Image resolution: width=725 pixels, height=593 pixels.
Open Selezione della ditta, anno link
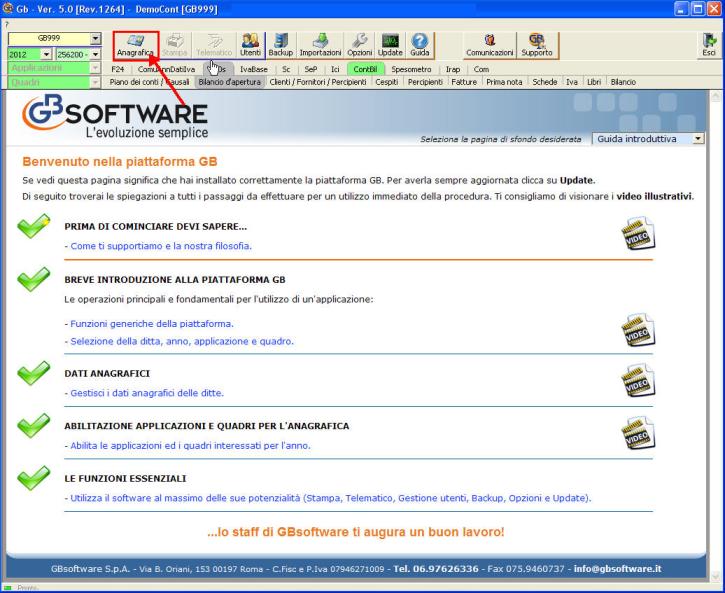click(182, 341)
